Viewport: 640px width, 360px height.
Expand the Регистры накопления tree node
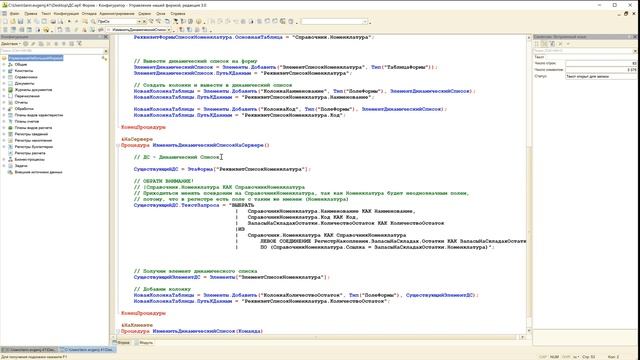pyautogui.click(x=4, y=140)
